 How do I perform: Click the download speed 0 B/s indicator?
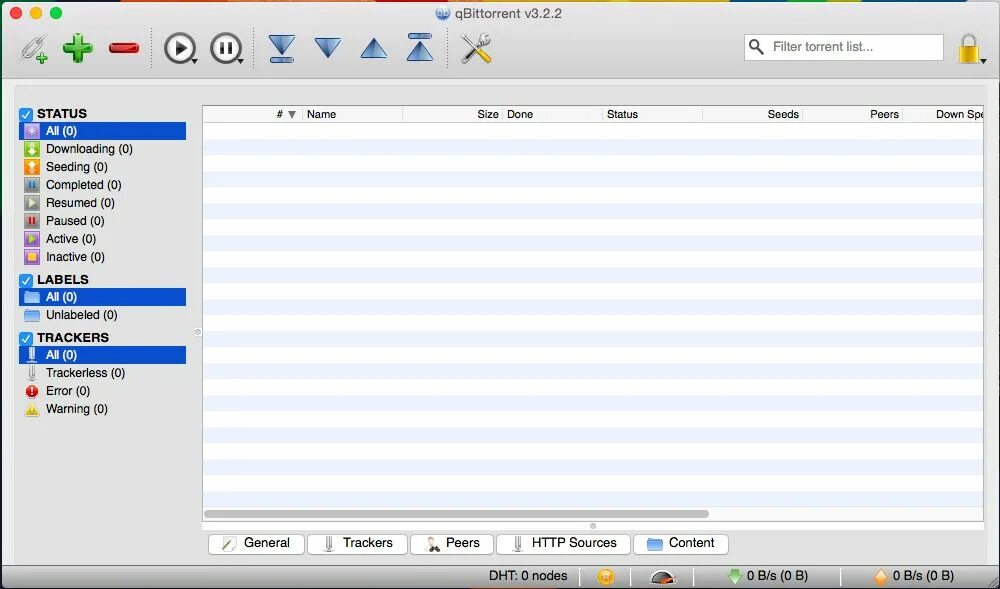tap(768, 576)
